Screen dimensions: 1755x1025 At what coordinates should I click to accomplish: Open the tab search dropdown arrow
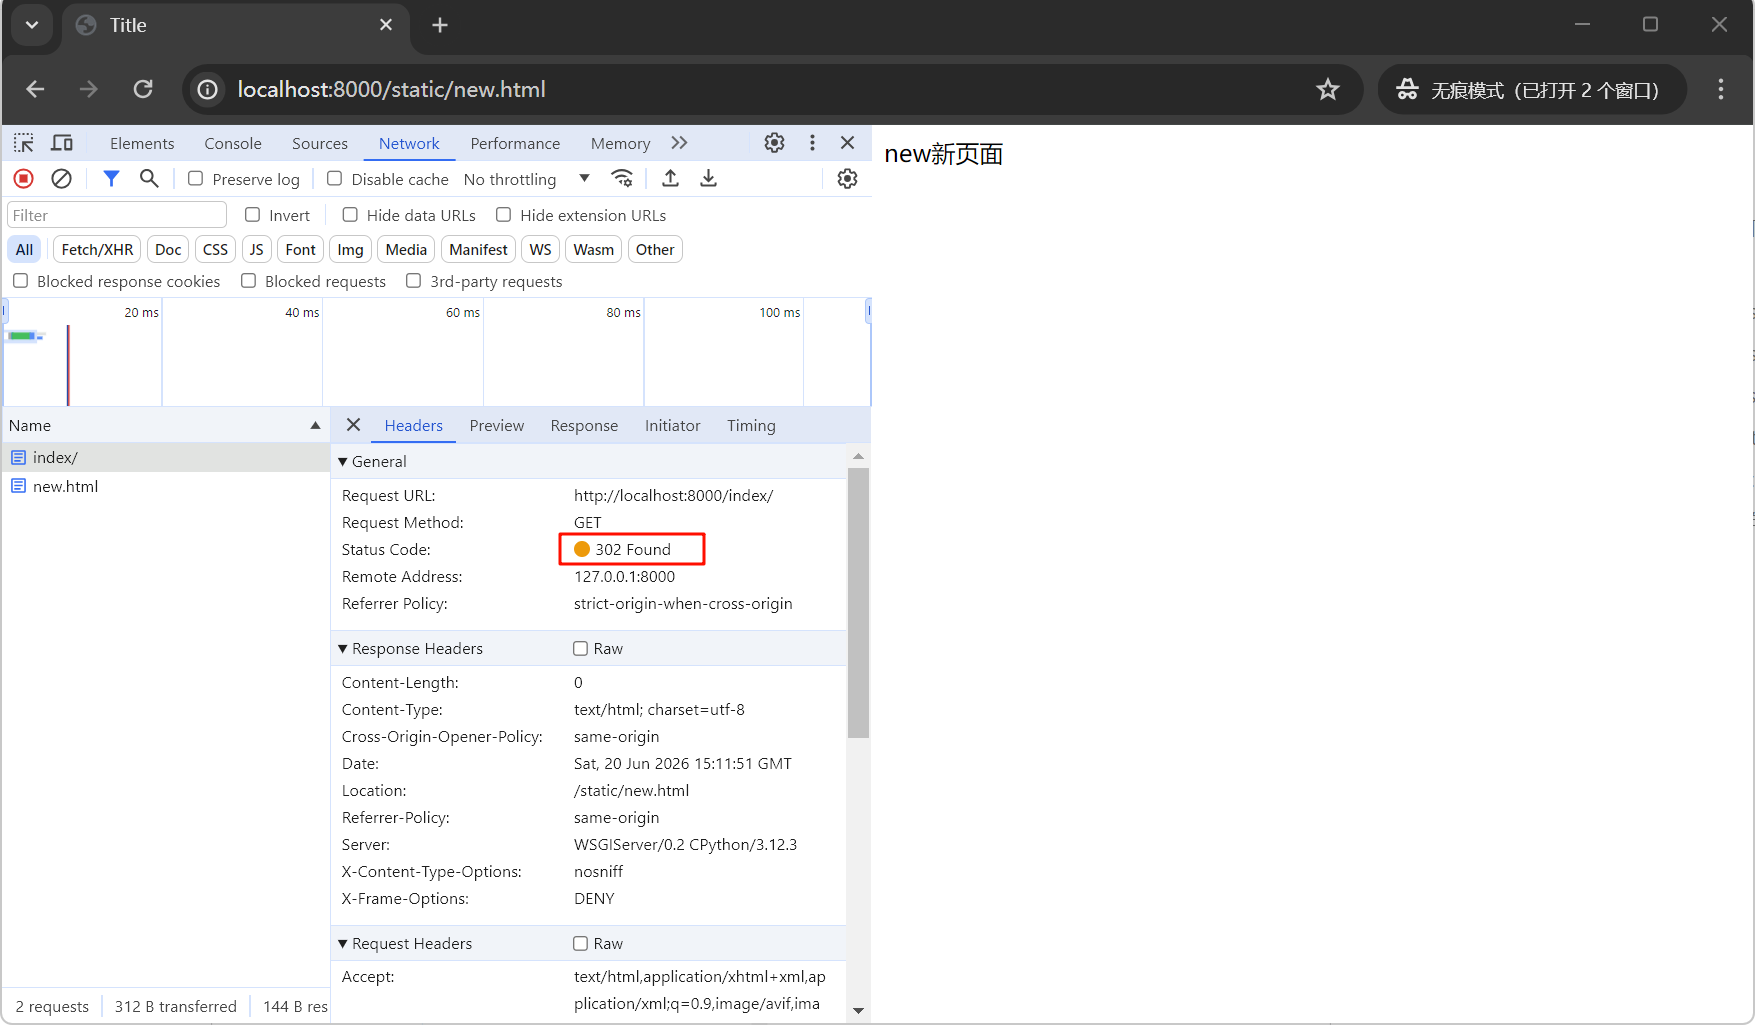[32, 25]
